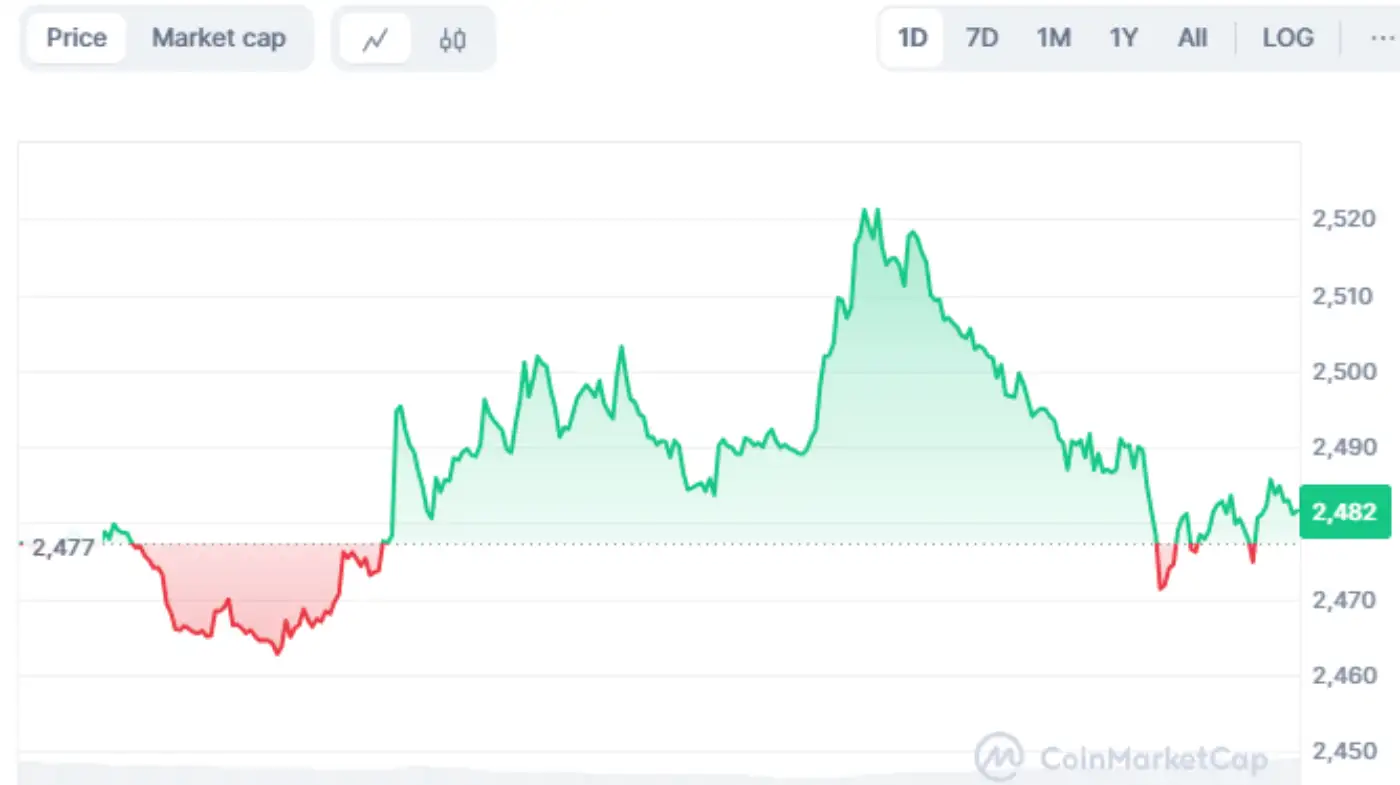Image resolution: width=1400 pixels, height=785 pixels.
Task: Select the candlestick chart icon
Action: [x=453, y=40]
